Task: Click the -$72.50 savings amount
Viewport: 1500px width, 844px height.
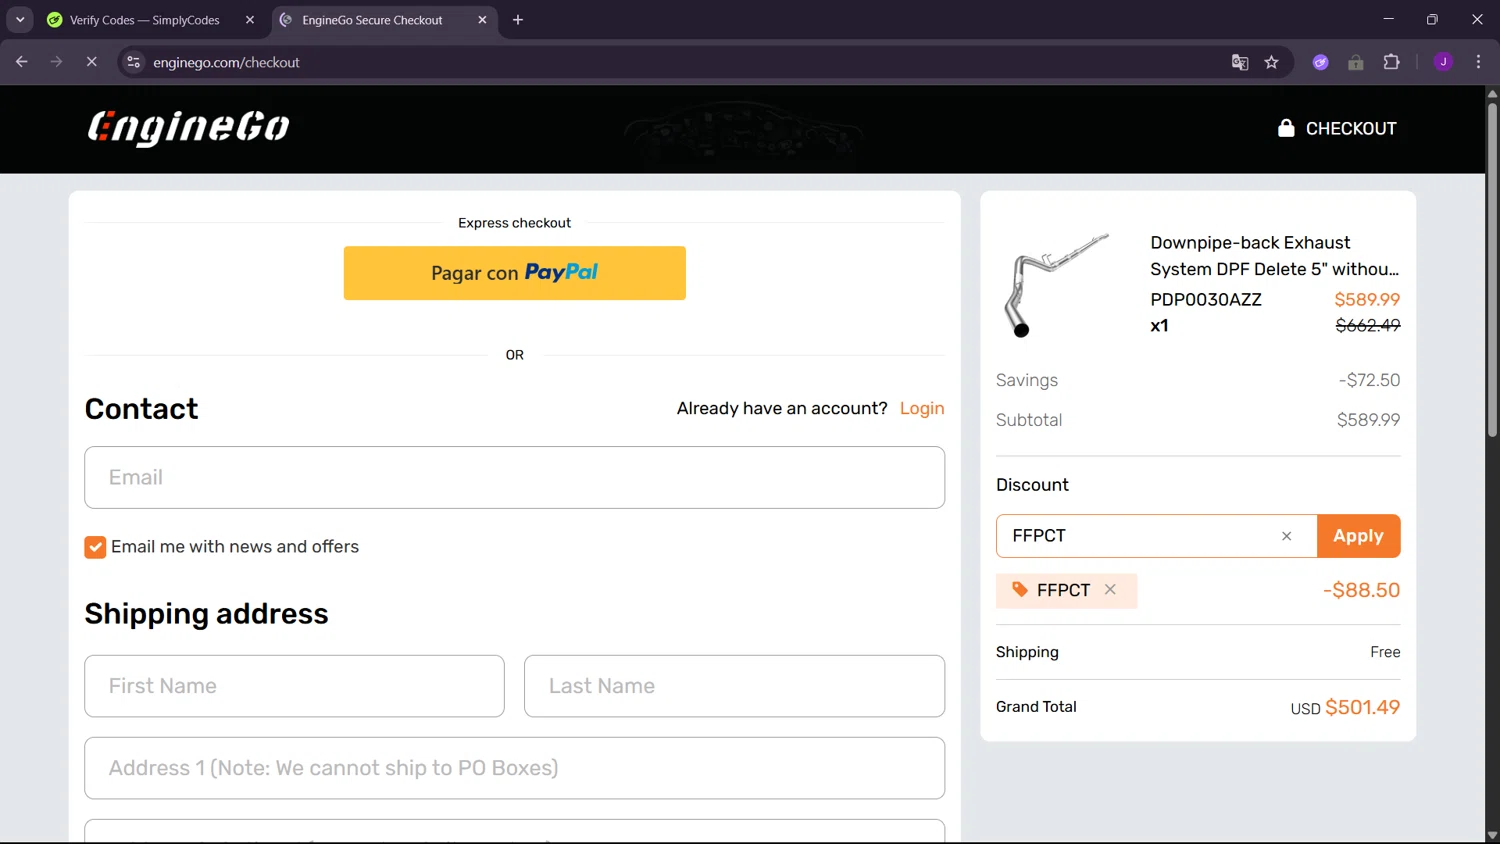Action: tap(1369, 380)
